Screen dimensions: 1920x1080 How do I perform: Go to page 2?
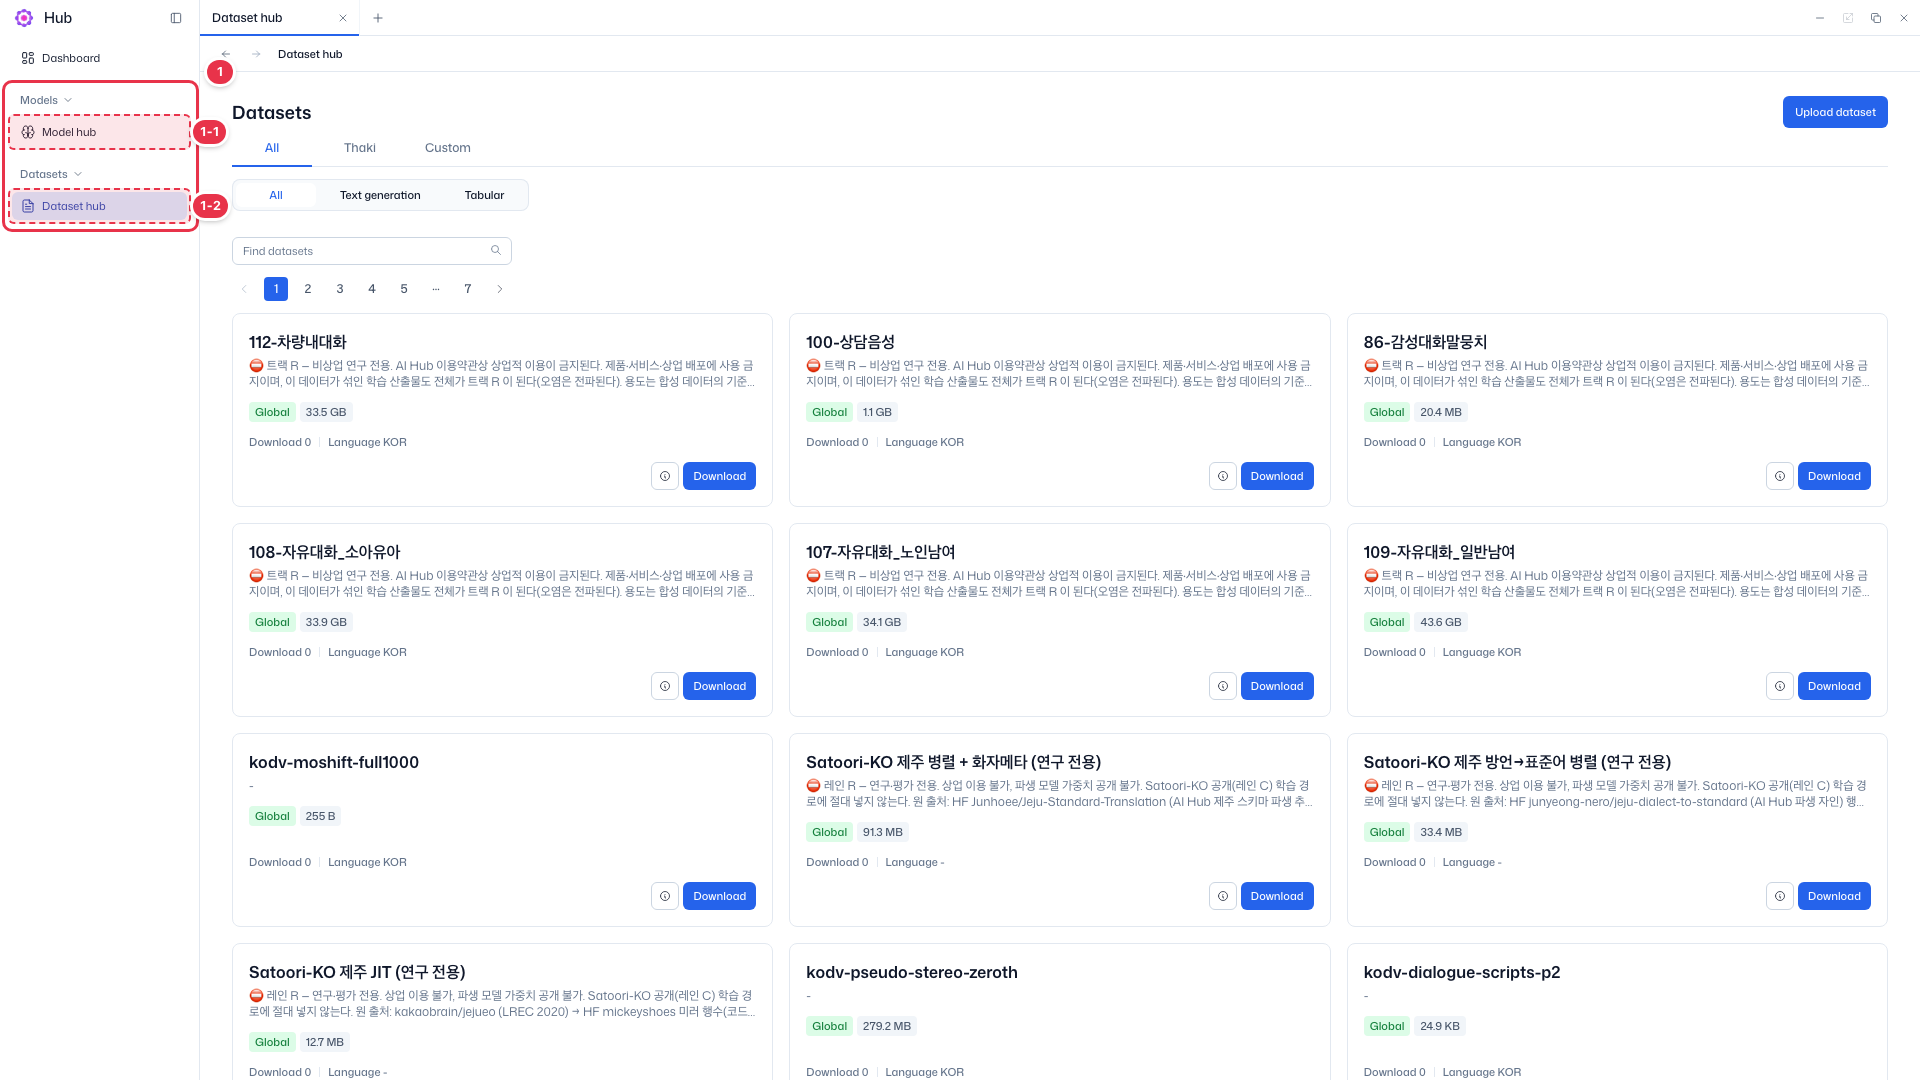tap(308, 289)
